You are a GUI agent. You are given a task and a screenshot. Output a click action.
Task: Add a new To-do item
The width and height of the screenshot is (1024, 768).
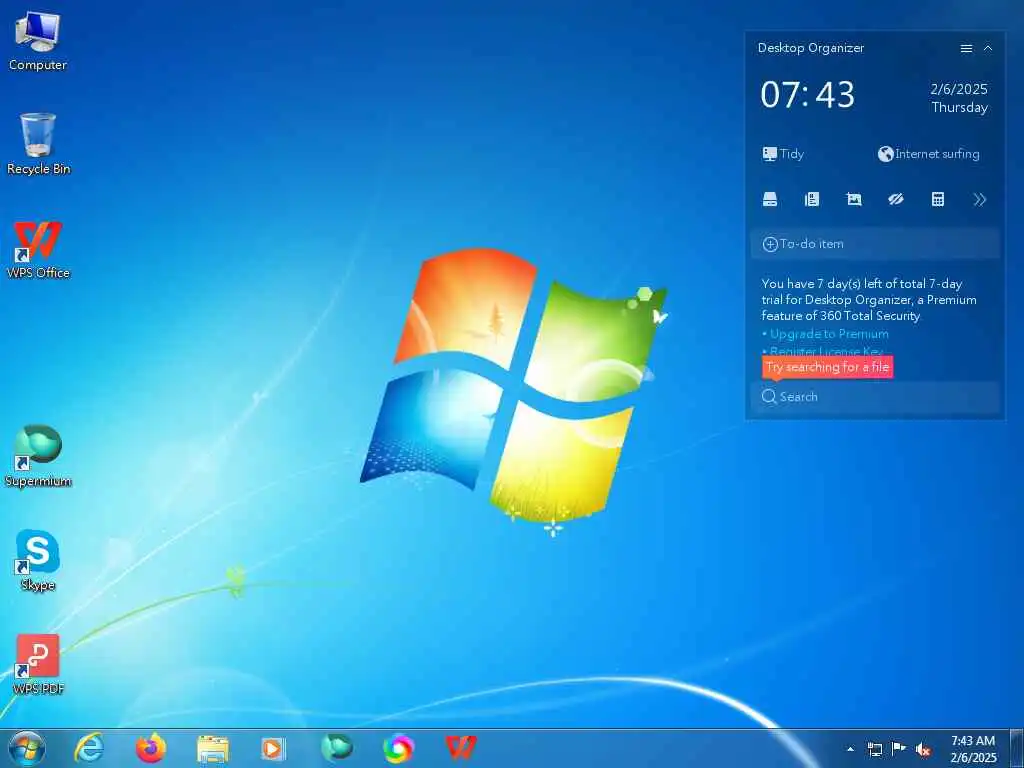coord(874,244)
